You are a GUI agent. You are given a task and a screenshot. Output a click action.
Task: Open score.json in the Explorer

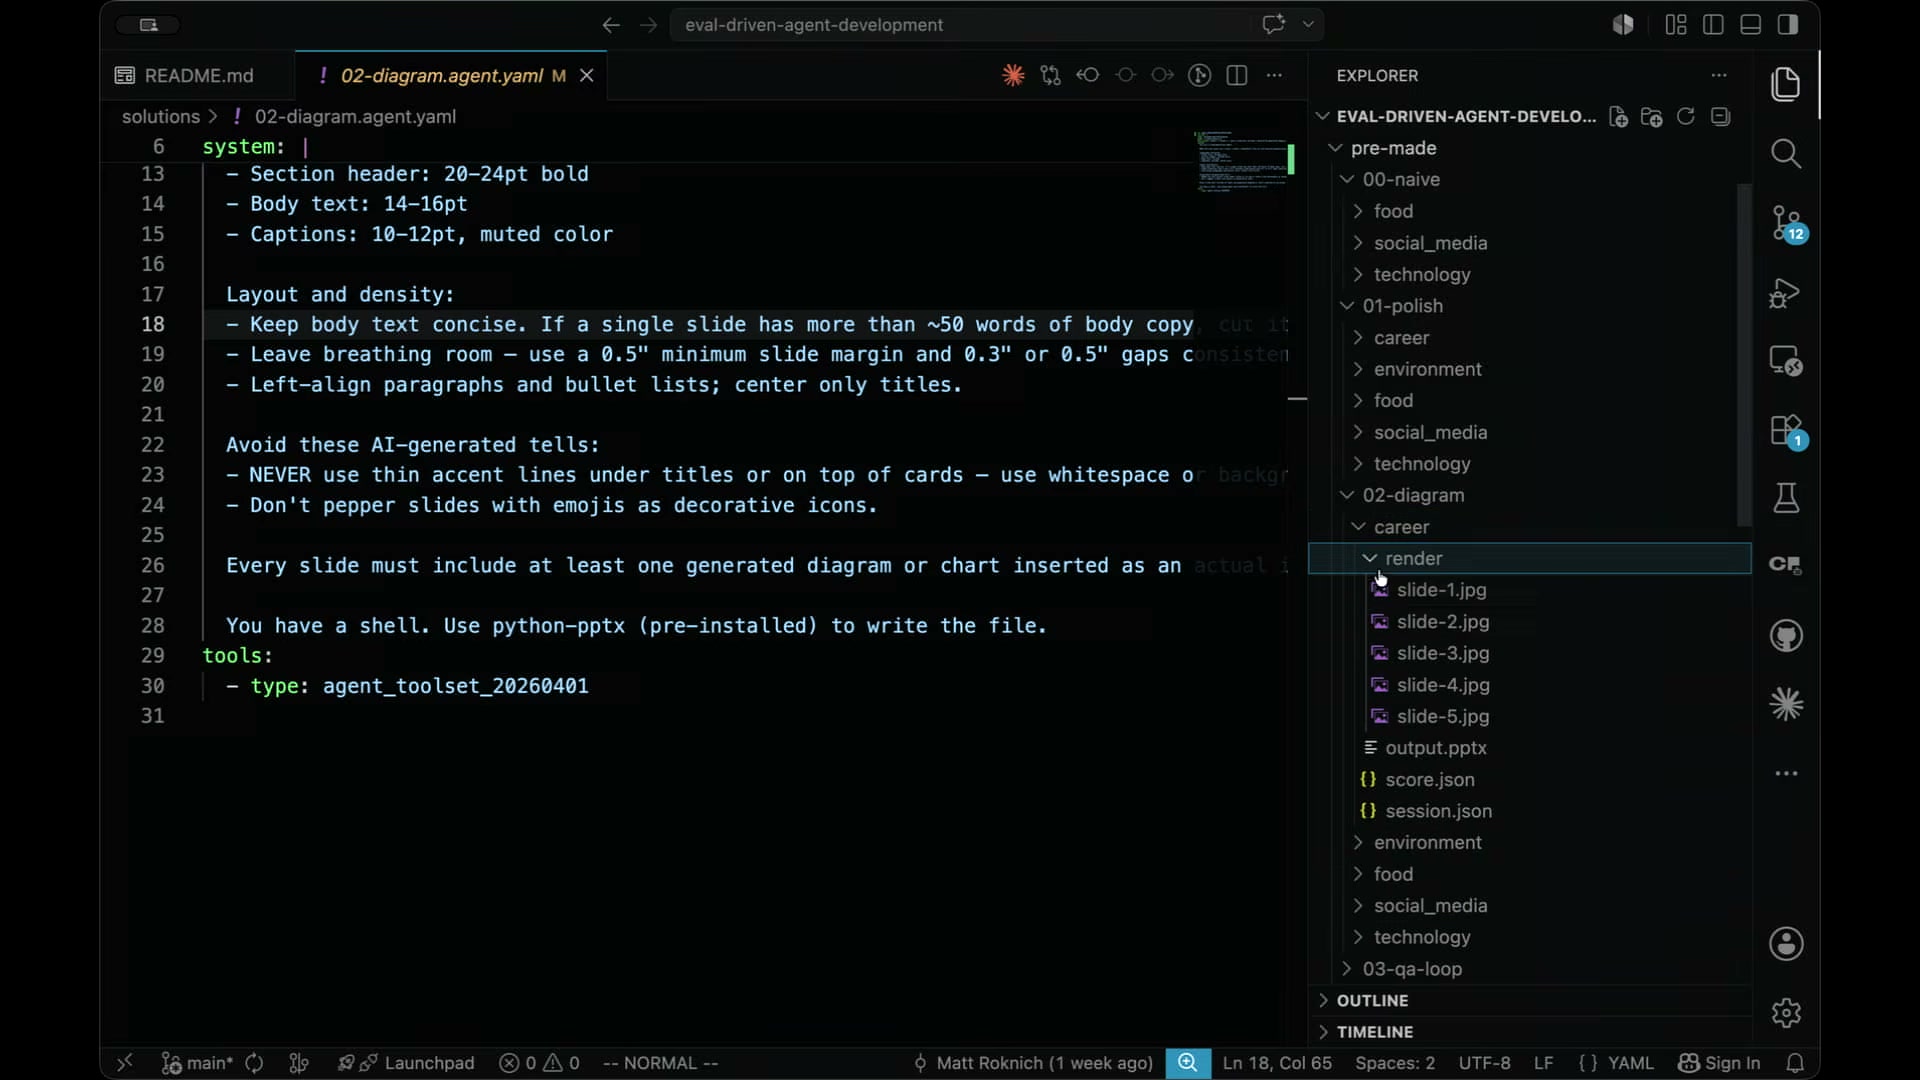[1429, 780]
